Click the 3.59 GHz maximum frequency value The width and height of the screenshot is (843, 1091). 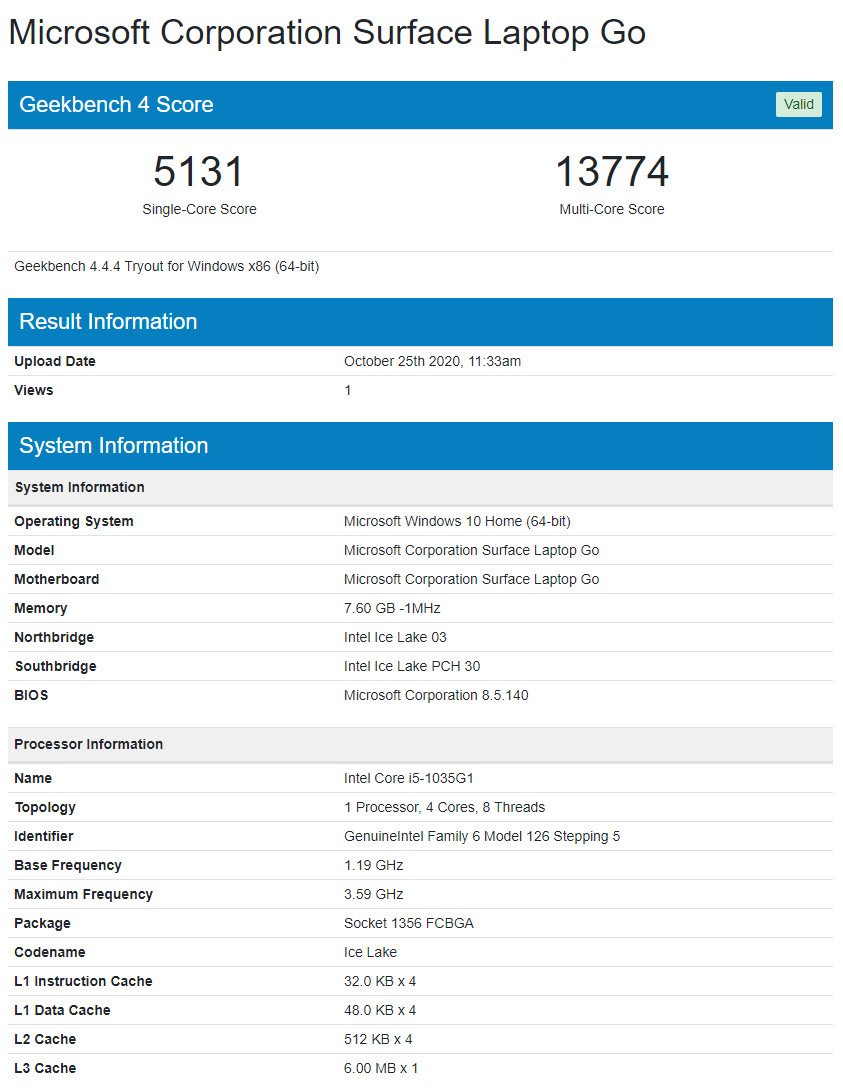[374, 894]
